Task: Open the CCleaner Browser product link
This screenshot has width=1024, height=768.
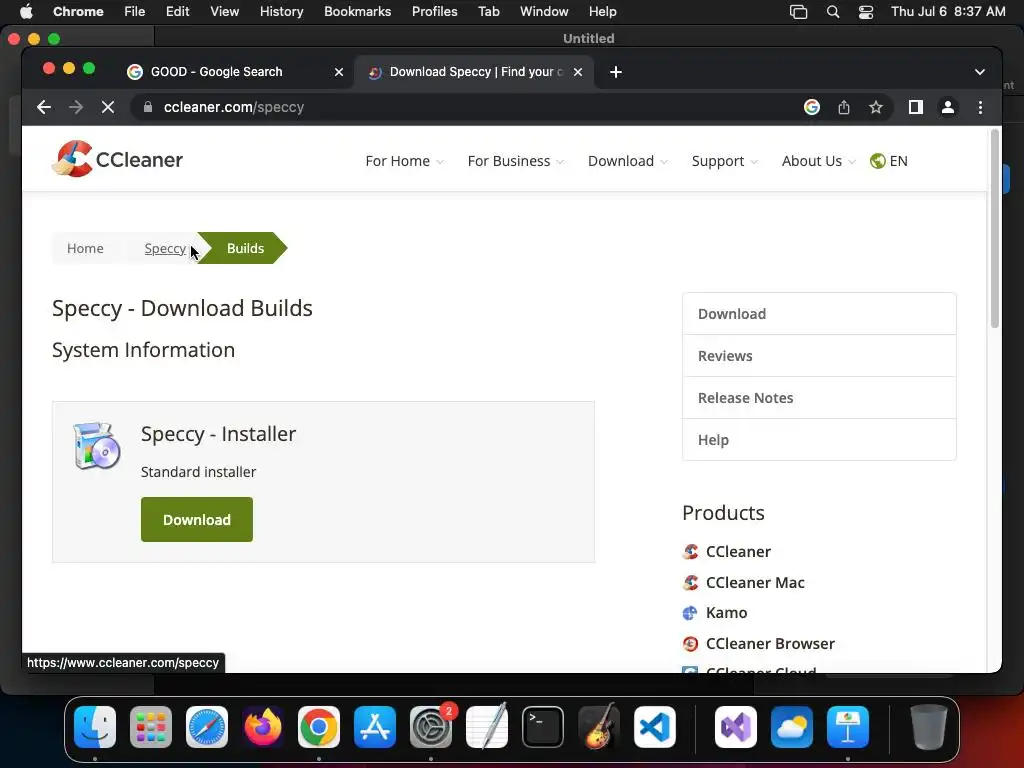Action: [770, 643]
